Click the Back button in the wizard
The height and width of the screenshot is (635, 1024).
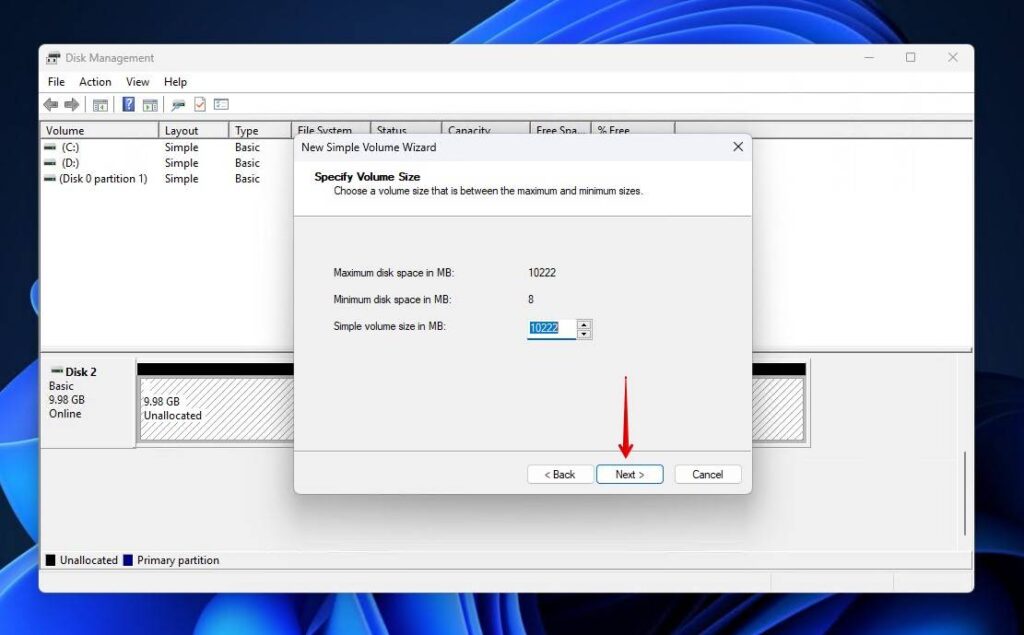click(559, 474)
